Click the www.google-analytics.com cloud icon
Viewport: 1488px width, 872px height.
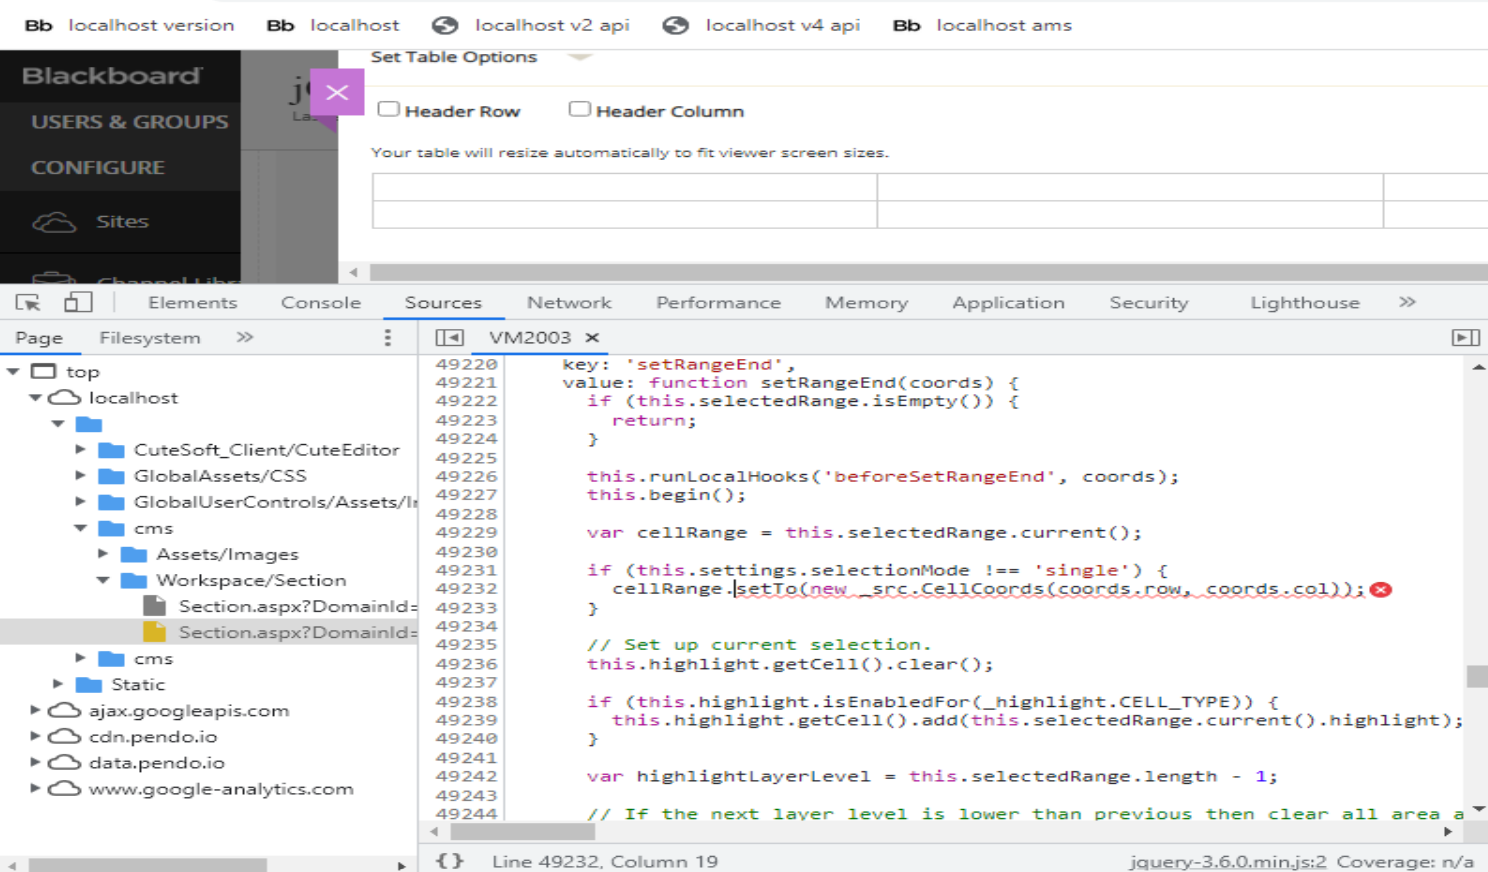pos(65,788)
